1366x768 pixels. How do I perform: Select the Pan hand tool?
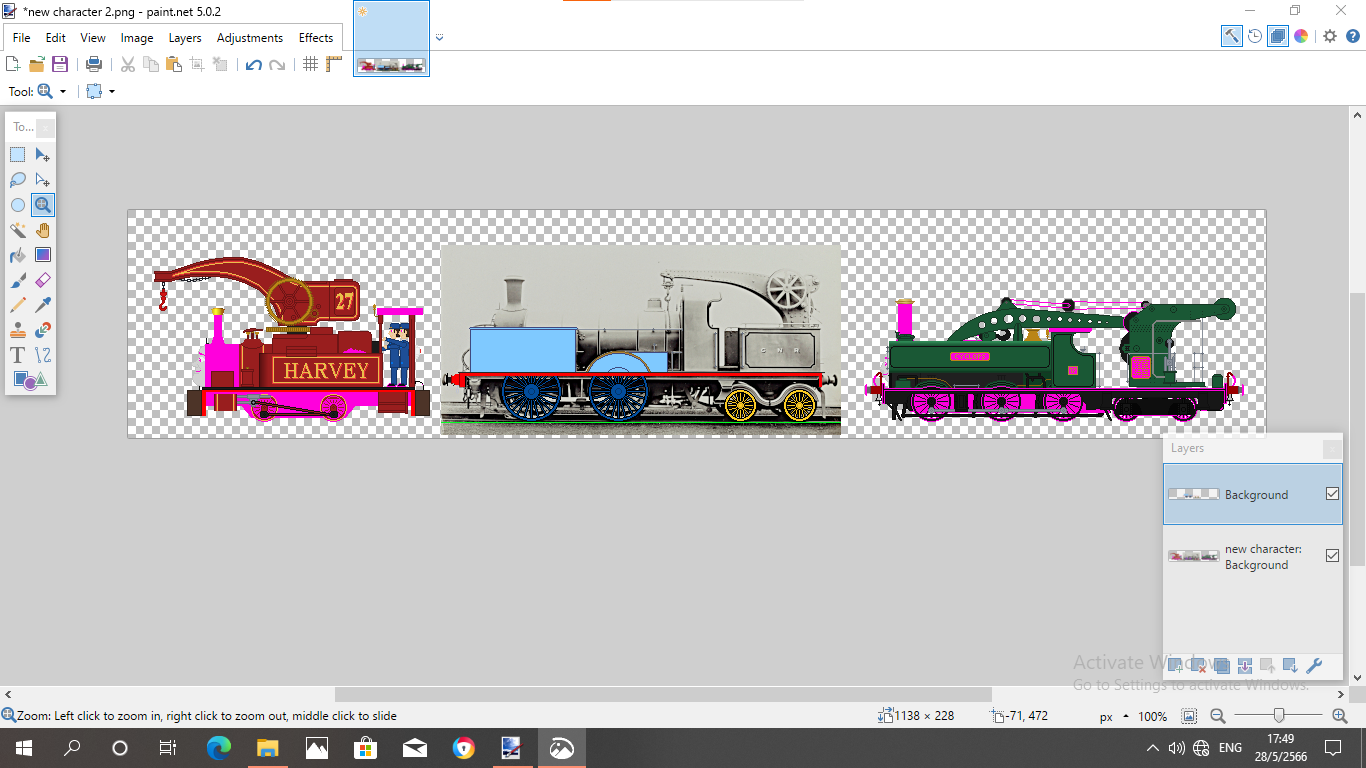(43, 230)
